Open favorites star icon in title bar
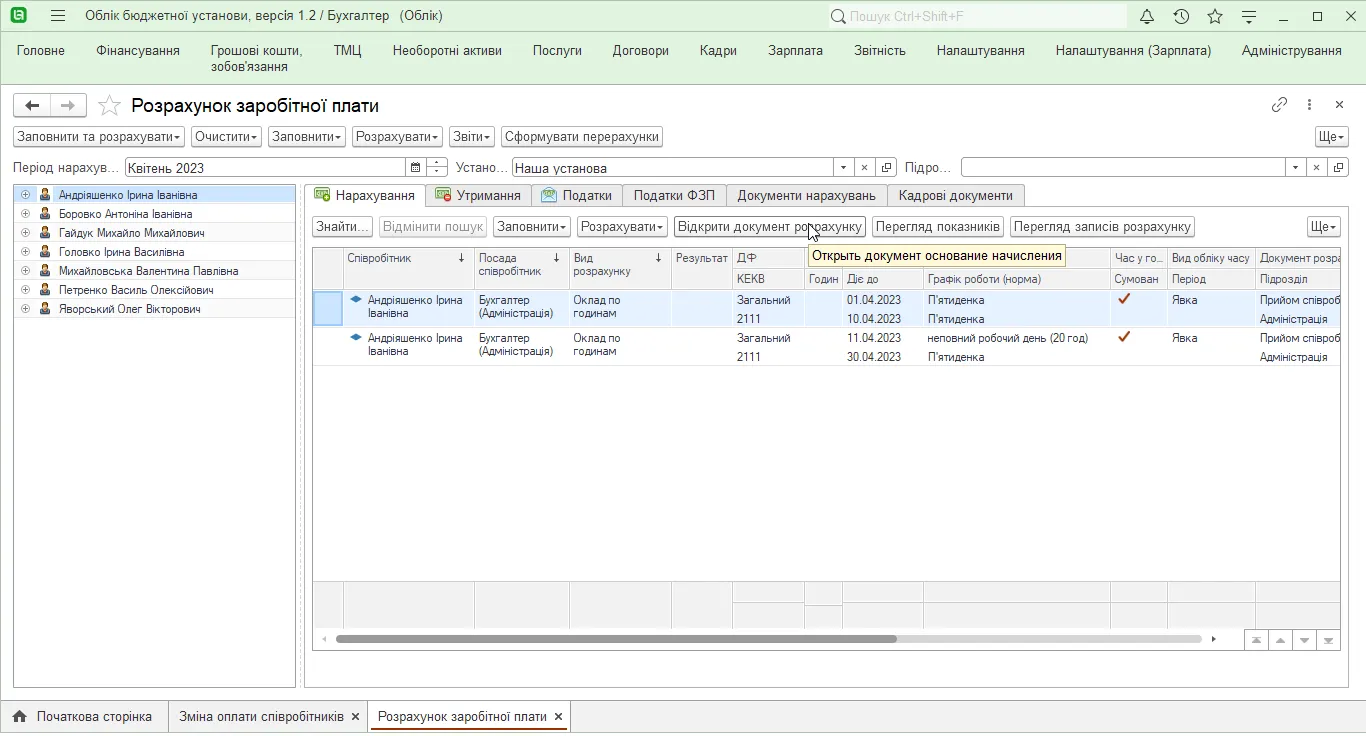 pyautogui.click(x=1215, y=16)
